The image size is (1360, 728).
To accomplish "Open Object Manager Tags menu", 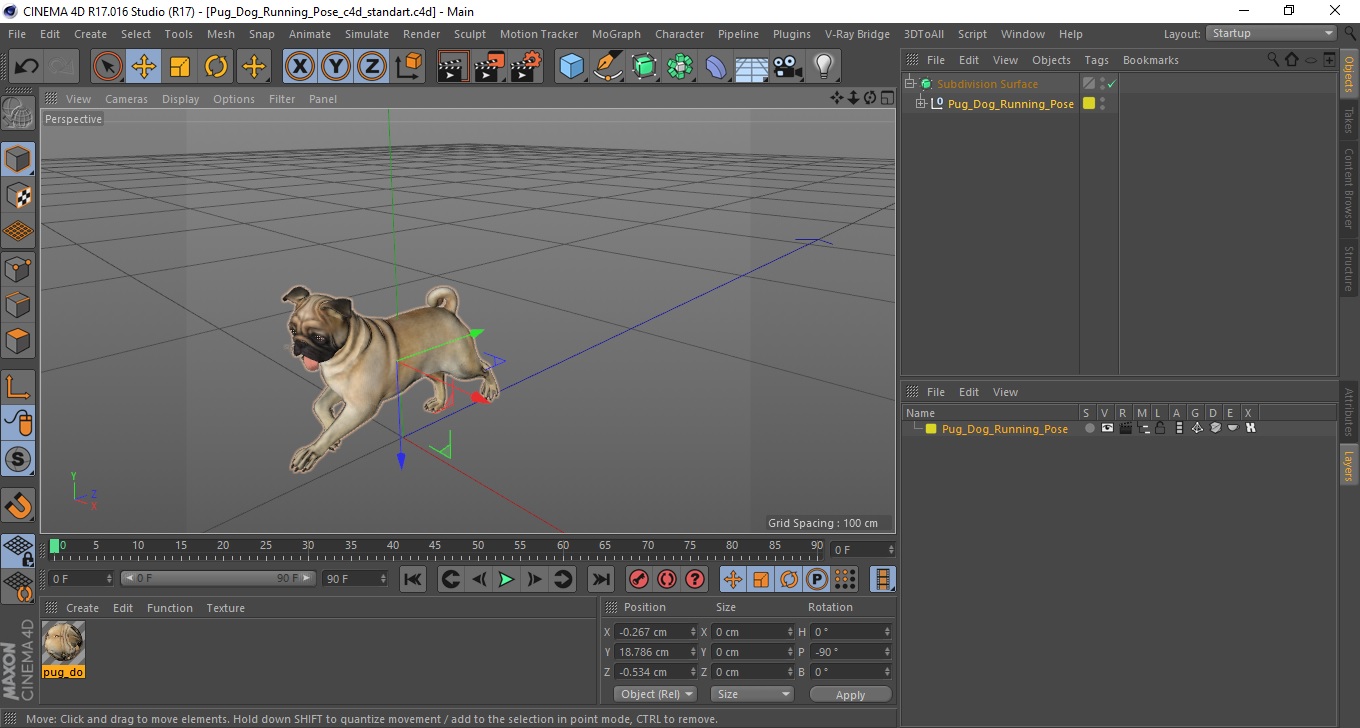I will (1096, 60).
